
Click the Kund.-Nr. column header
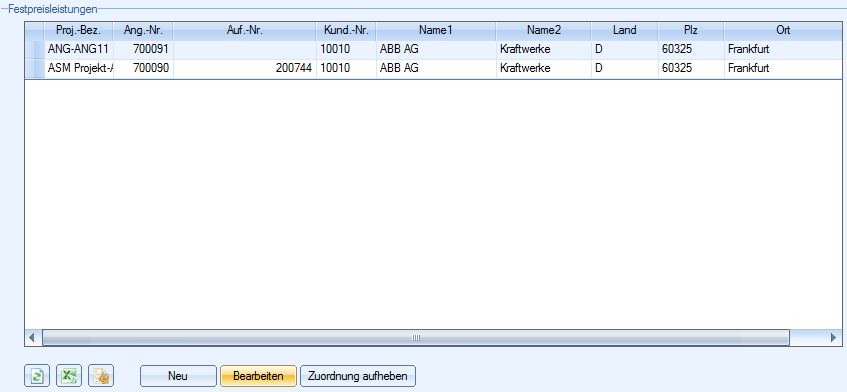pyautogui.click(x=346, y=31)
